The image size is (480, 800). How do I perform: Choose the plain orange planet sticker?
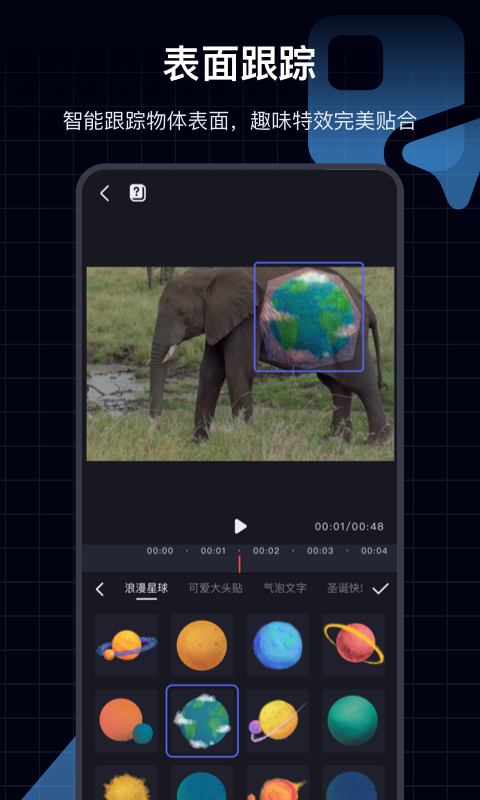[x=202, y=645]
